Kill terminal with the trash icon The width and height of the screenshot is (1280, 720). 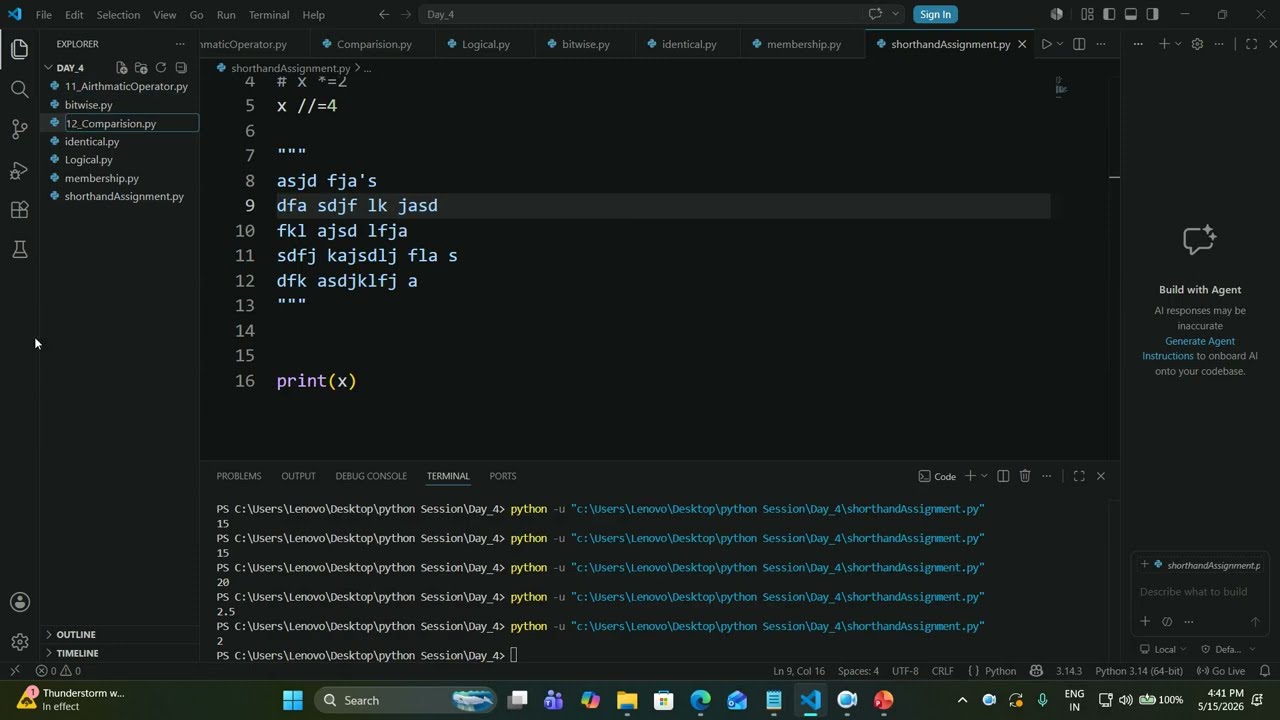[1025, 476]
